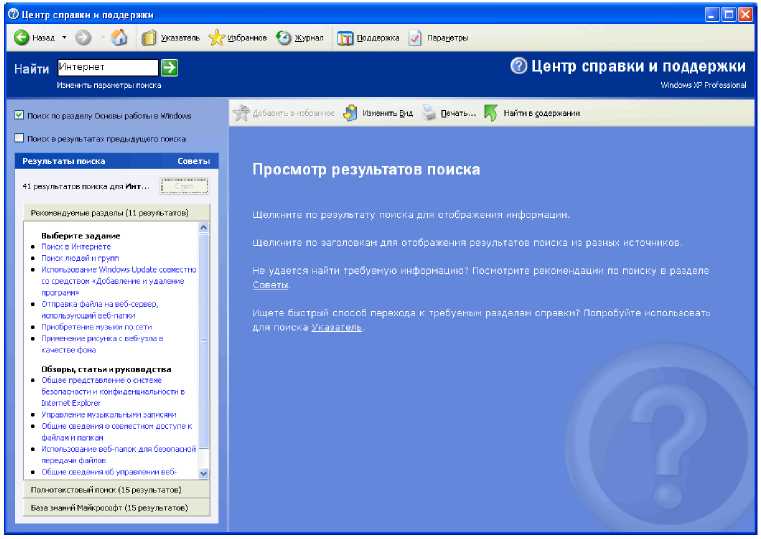Click inside the Найти search field
The width and height of the screenshot is (761, 539).
(x=108, y=67)
